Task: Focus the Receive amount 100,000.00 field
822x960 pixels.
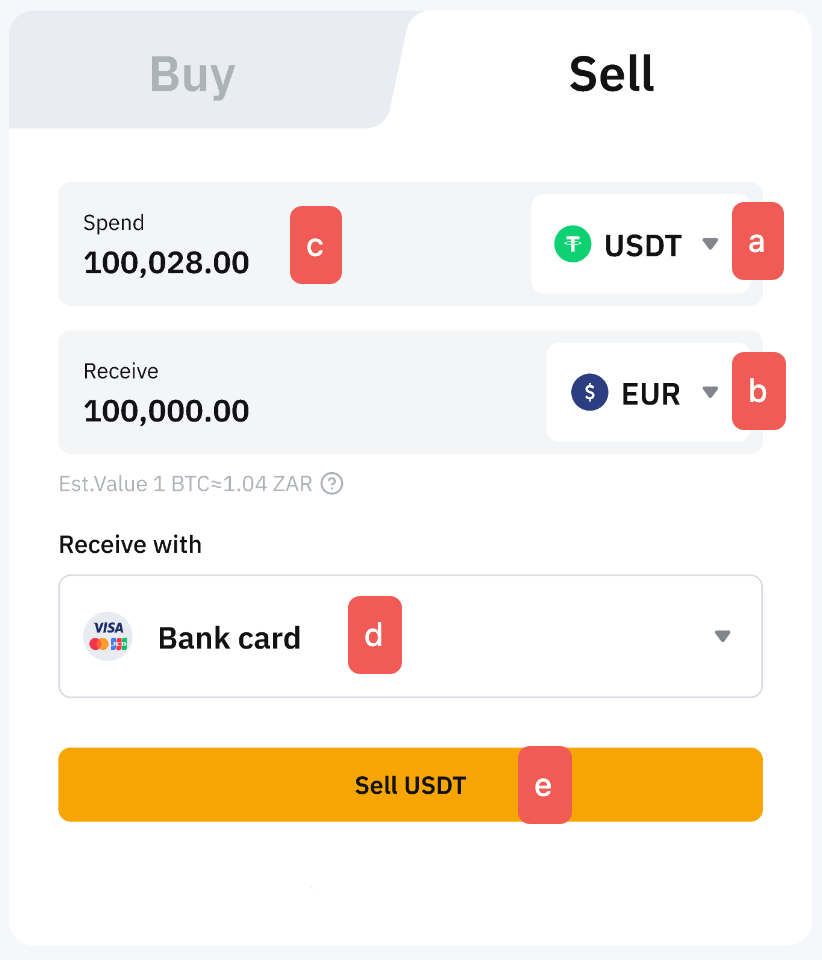Action: (x=167, y=411)
